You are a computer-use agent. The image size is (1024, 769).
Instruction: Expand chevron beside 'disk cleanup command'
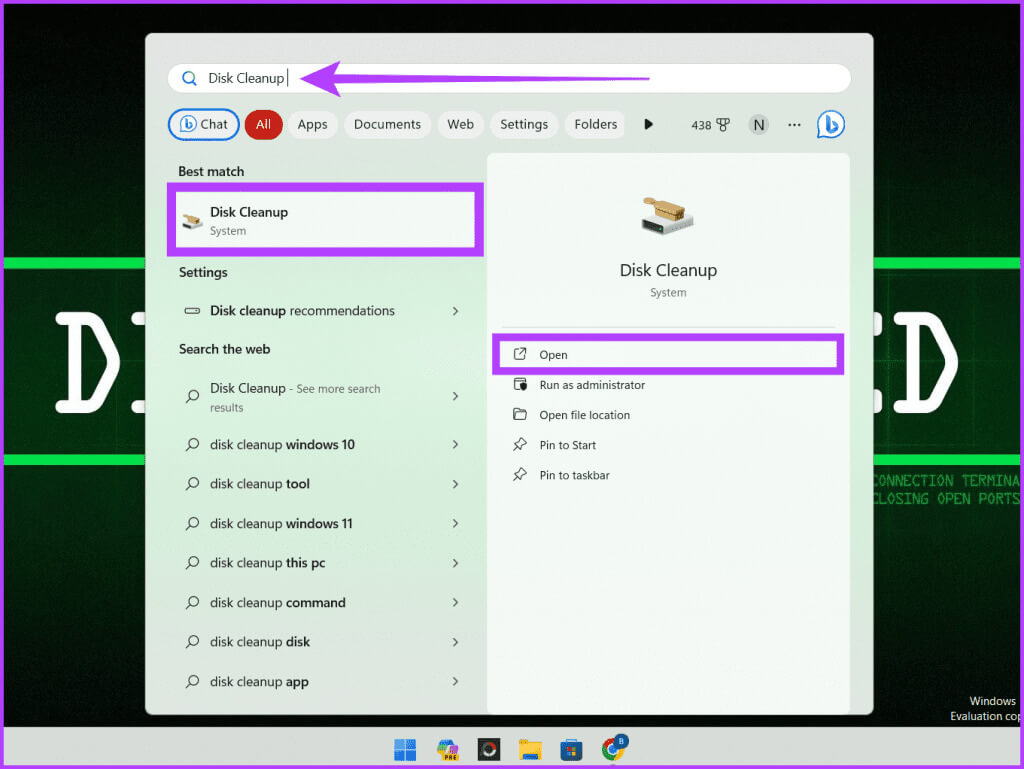pos(455,603)
